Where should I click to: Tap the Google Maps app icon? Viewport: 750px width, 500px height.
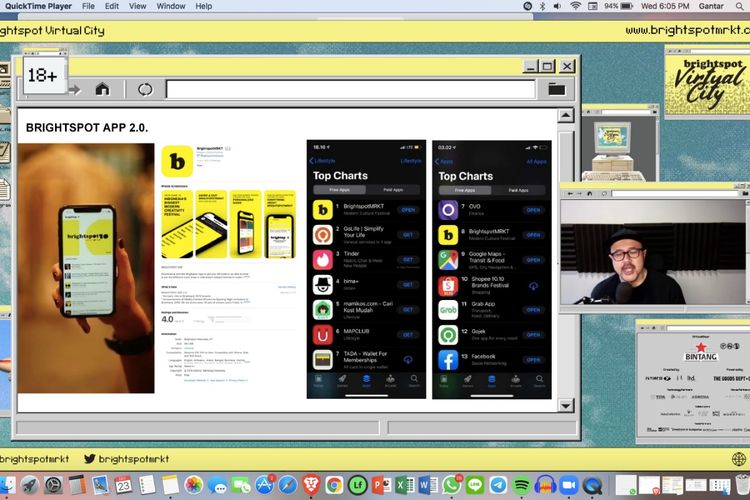448,260
